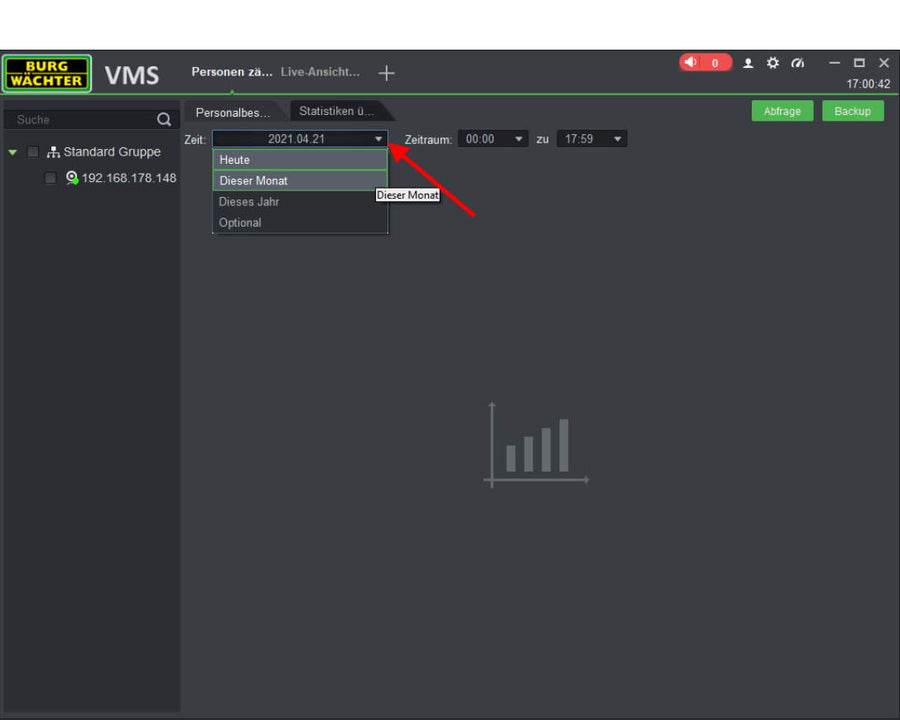Open the 17:59 end time dropdown
The width and height of the screenshot is (900, 720).
(x=591, y=139)
